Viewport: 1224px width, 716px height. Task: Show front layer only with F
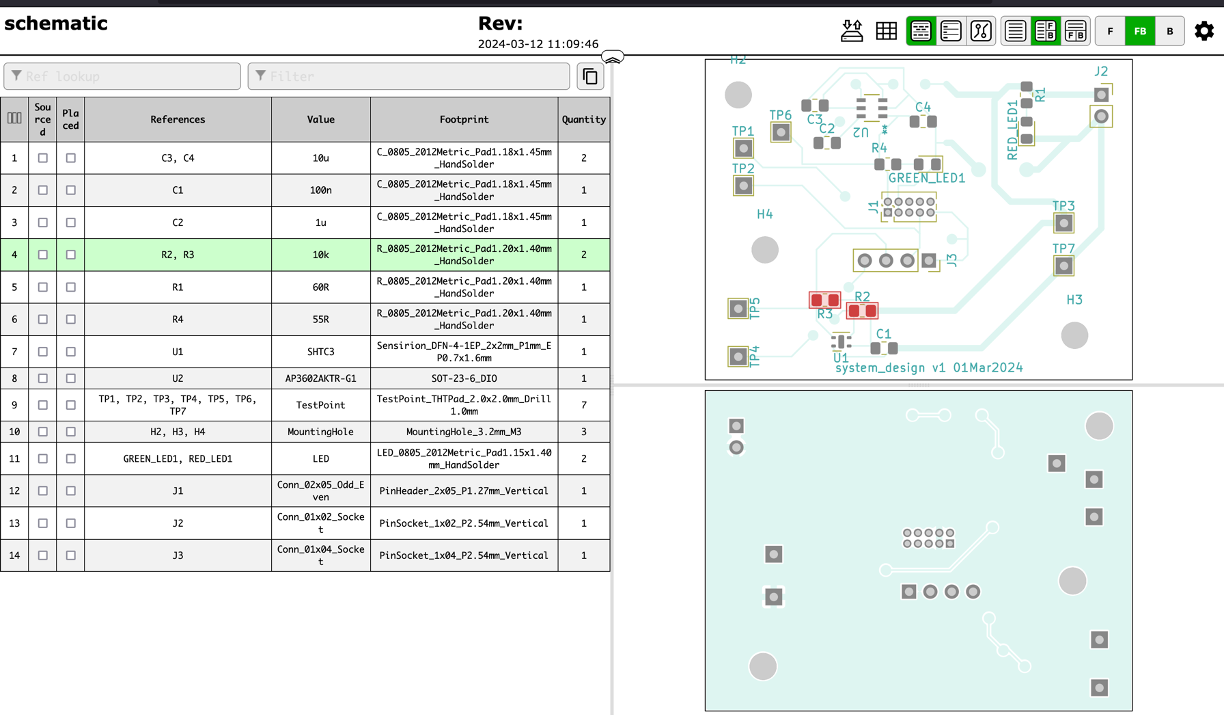pos(1109,31)
